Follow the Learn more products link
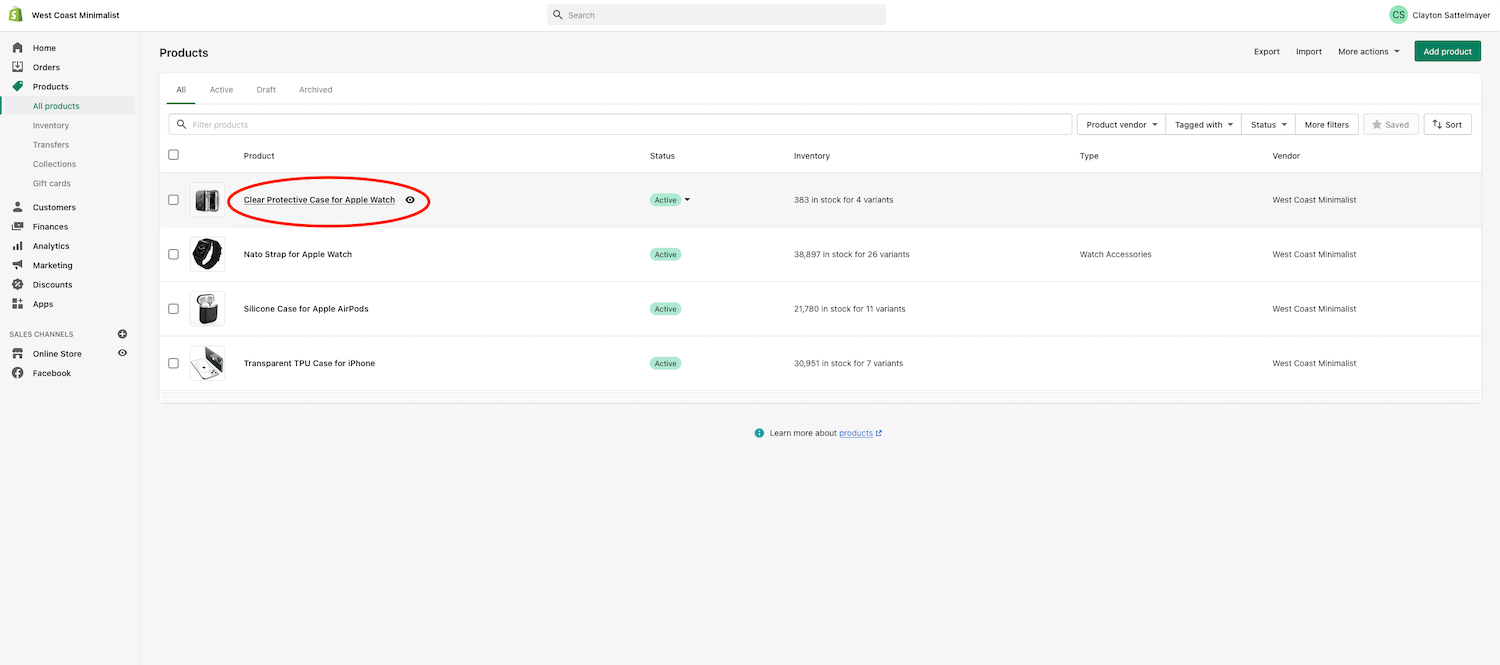The image size is (1500, 665). pyautogui.click(x=860, y=433)
